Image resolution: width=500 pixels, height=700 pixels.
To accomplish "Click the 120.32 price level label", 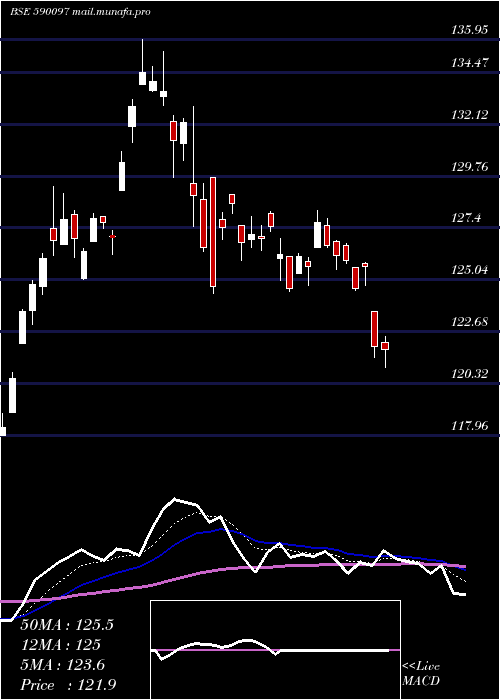I will pyautogui.click(x=470, y=374).
